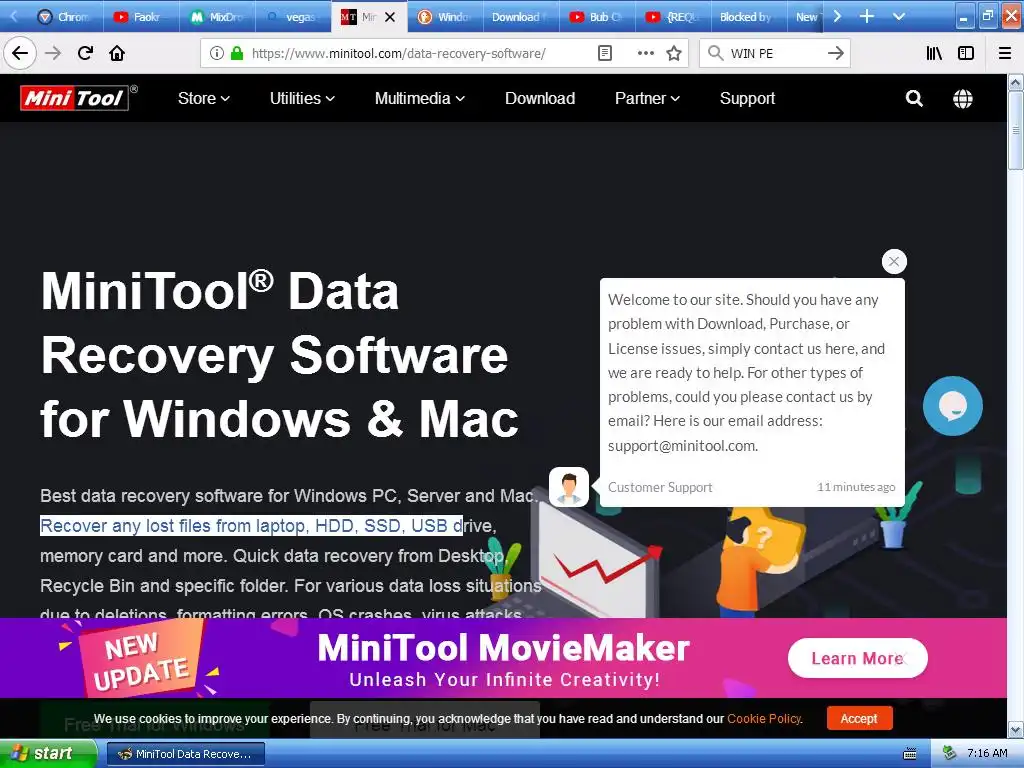This screenshot has width=1024, height=768.
Task: Click the Customer Support avatar icon
Action: click(x=568, y=487)
